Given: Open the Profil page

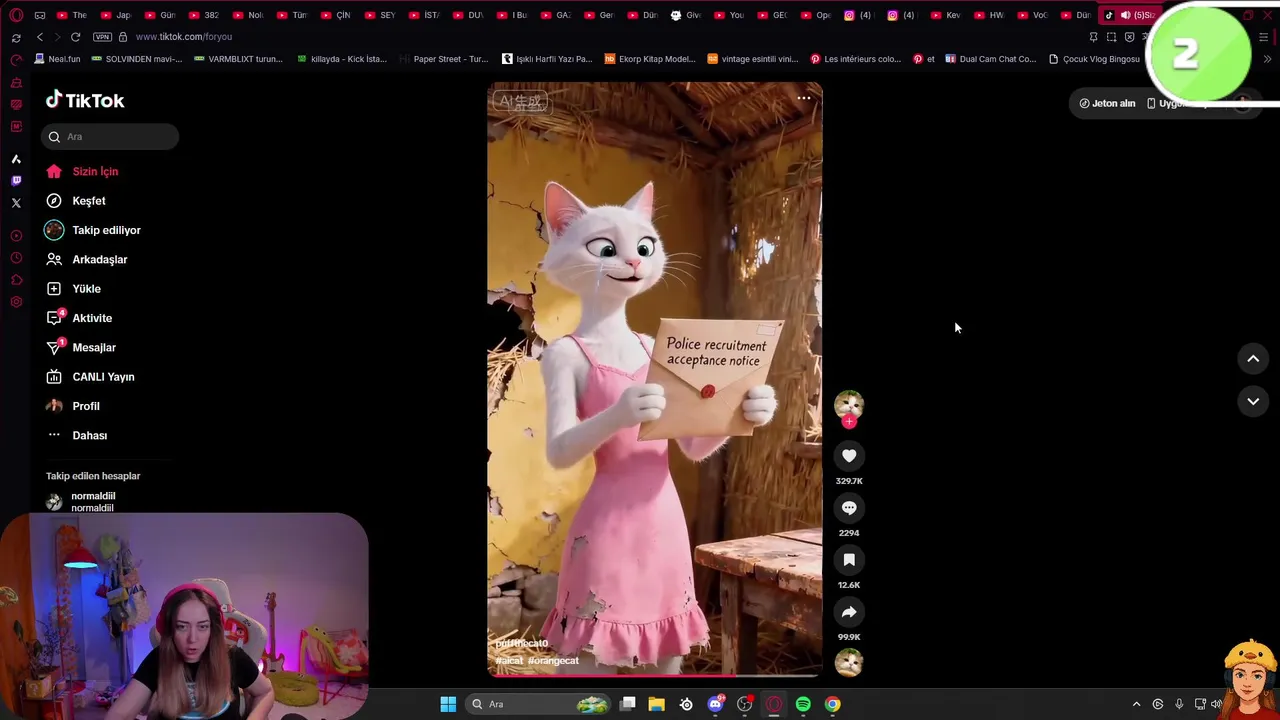Looking at the screenshot, I should click(x=73, y=406).
